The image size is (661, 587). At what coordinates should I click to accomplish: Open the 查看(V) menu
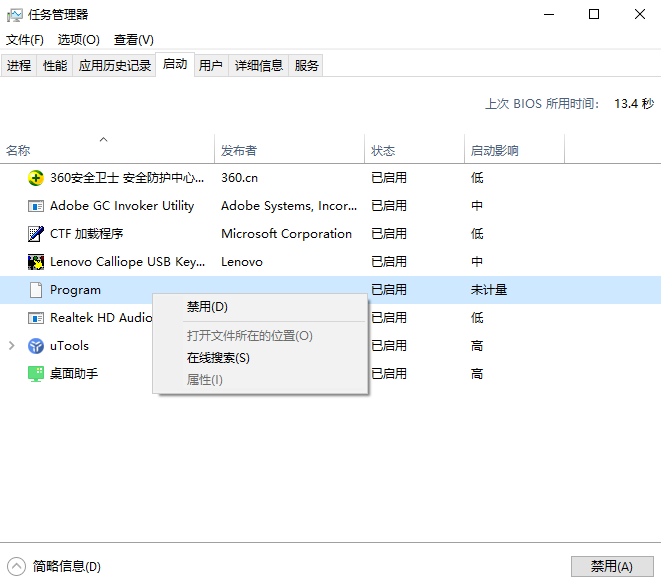[x=134, y=40]
